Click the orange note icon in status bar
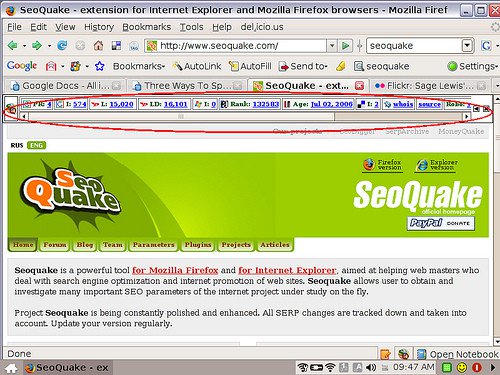 (385, 354)
